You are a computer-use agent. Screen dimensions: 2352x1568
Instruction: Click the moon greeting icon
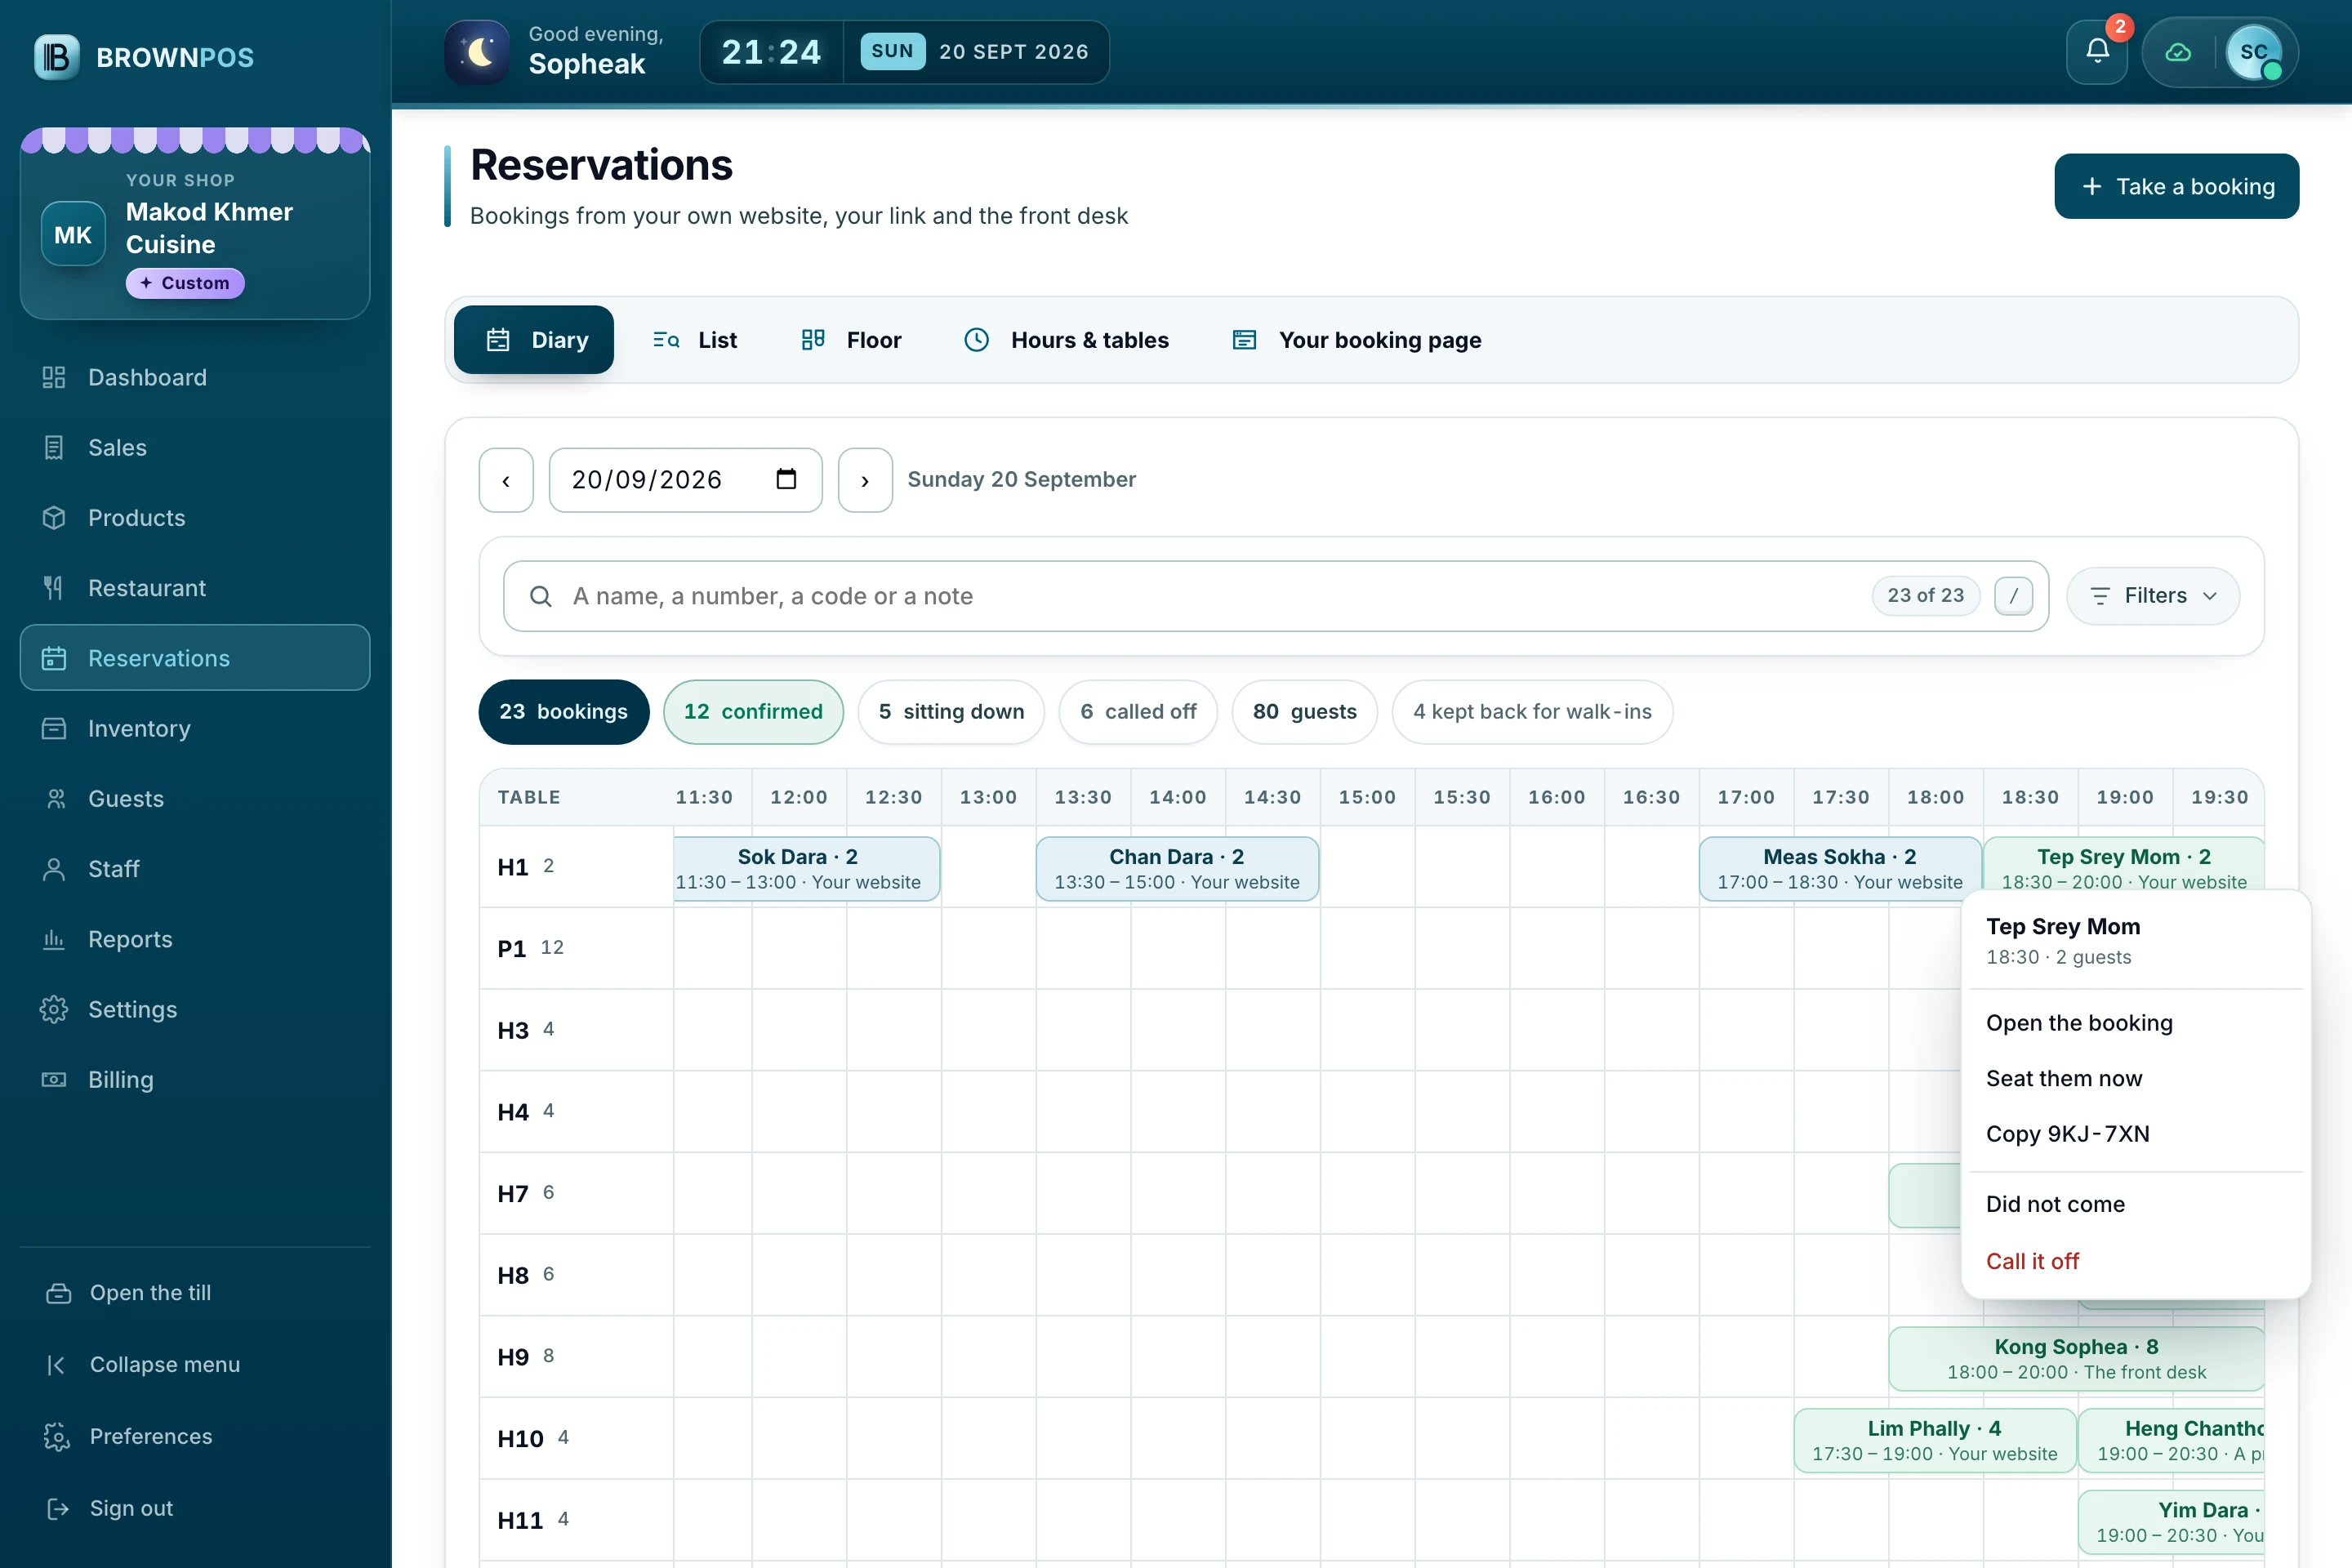(x=478, y=52)
